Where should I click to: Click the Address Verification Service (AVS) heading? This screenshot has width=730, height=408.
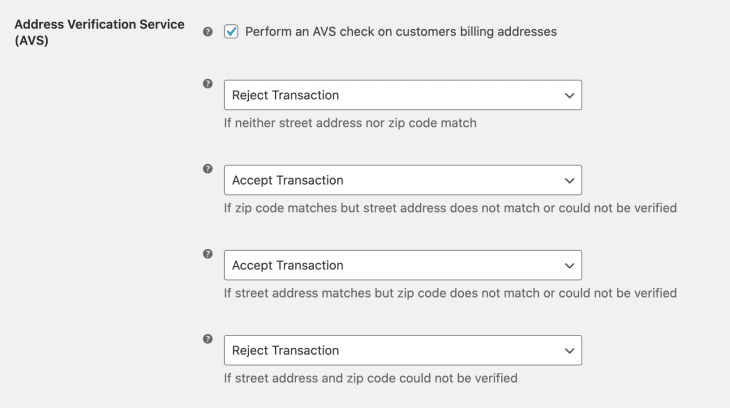click(x=99, y=32)
